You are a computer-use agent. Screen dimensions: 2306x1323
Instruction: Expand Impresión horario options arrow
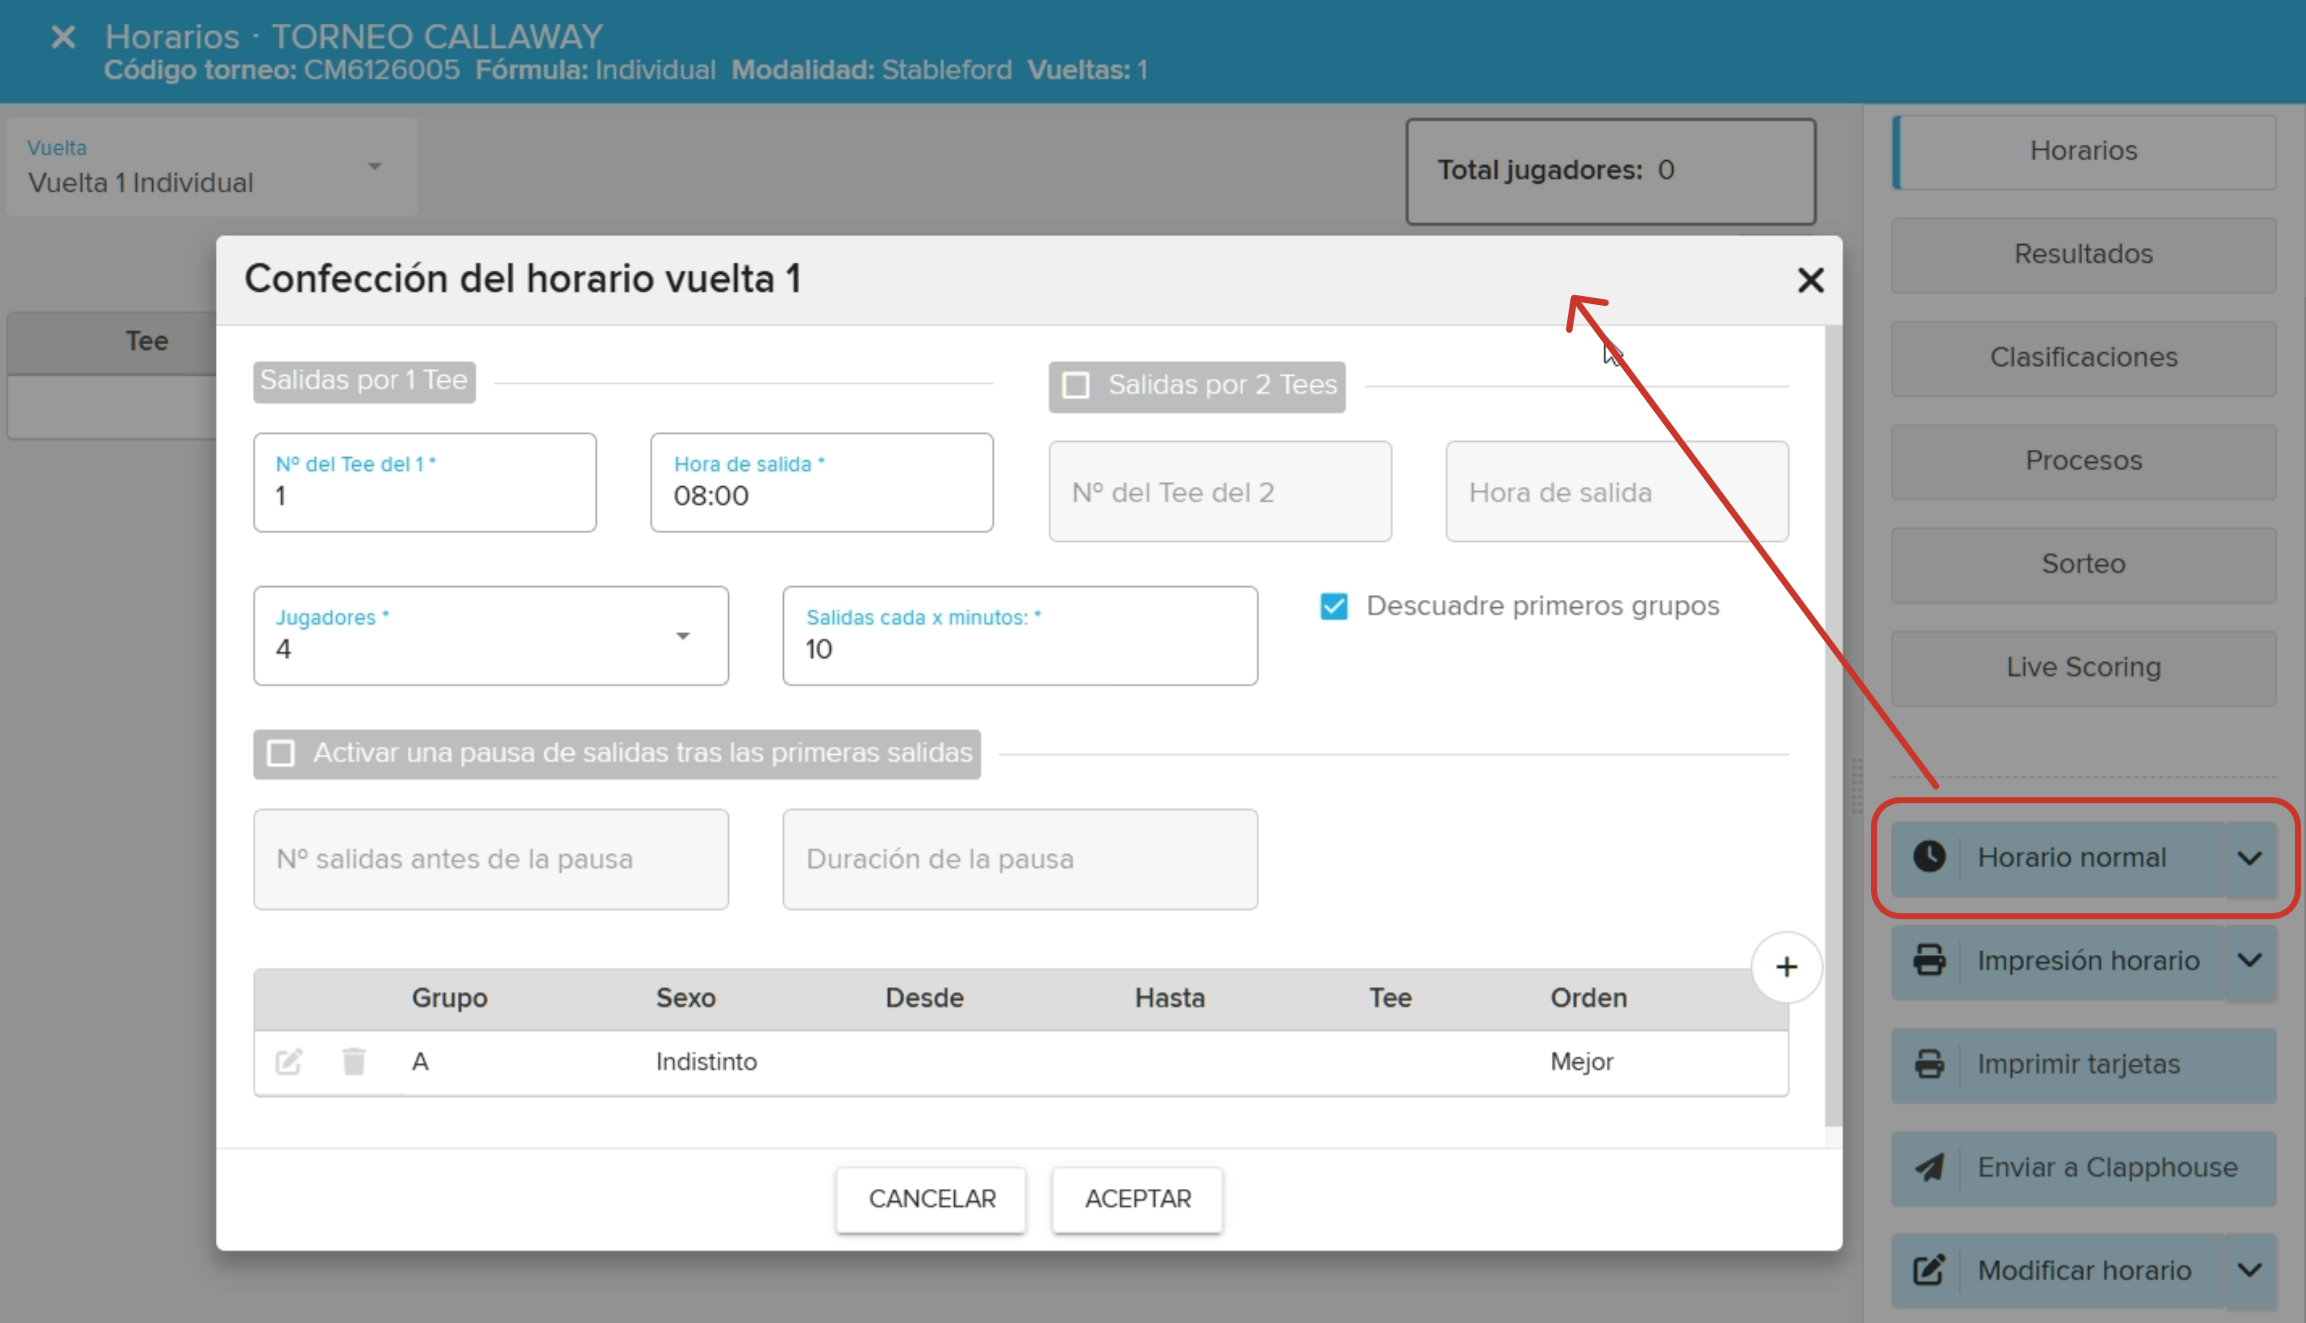coord(2250,961)
